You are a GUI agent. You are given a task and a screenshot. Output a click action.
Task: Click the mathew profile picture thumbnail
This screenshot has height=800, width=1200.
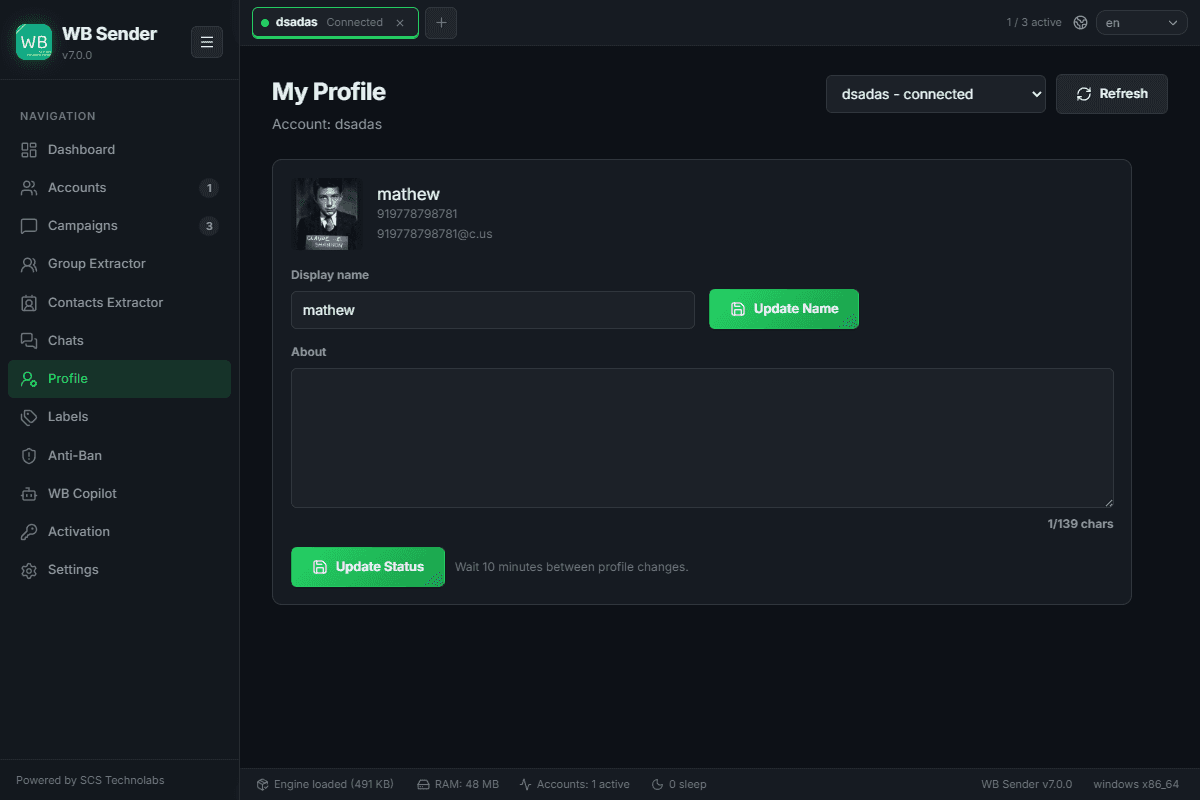coord(325,214)
